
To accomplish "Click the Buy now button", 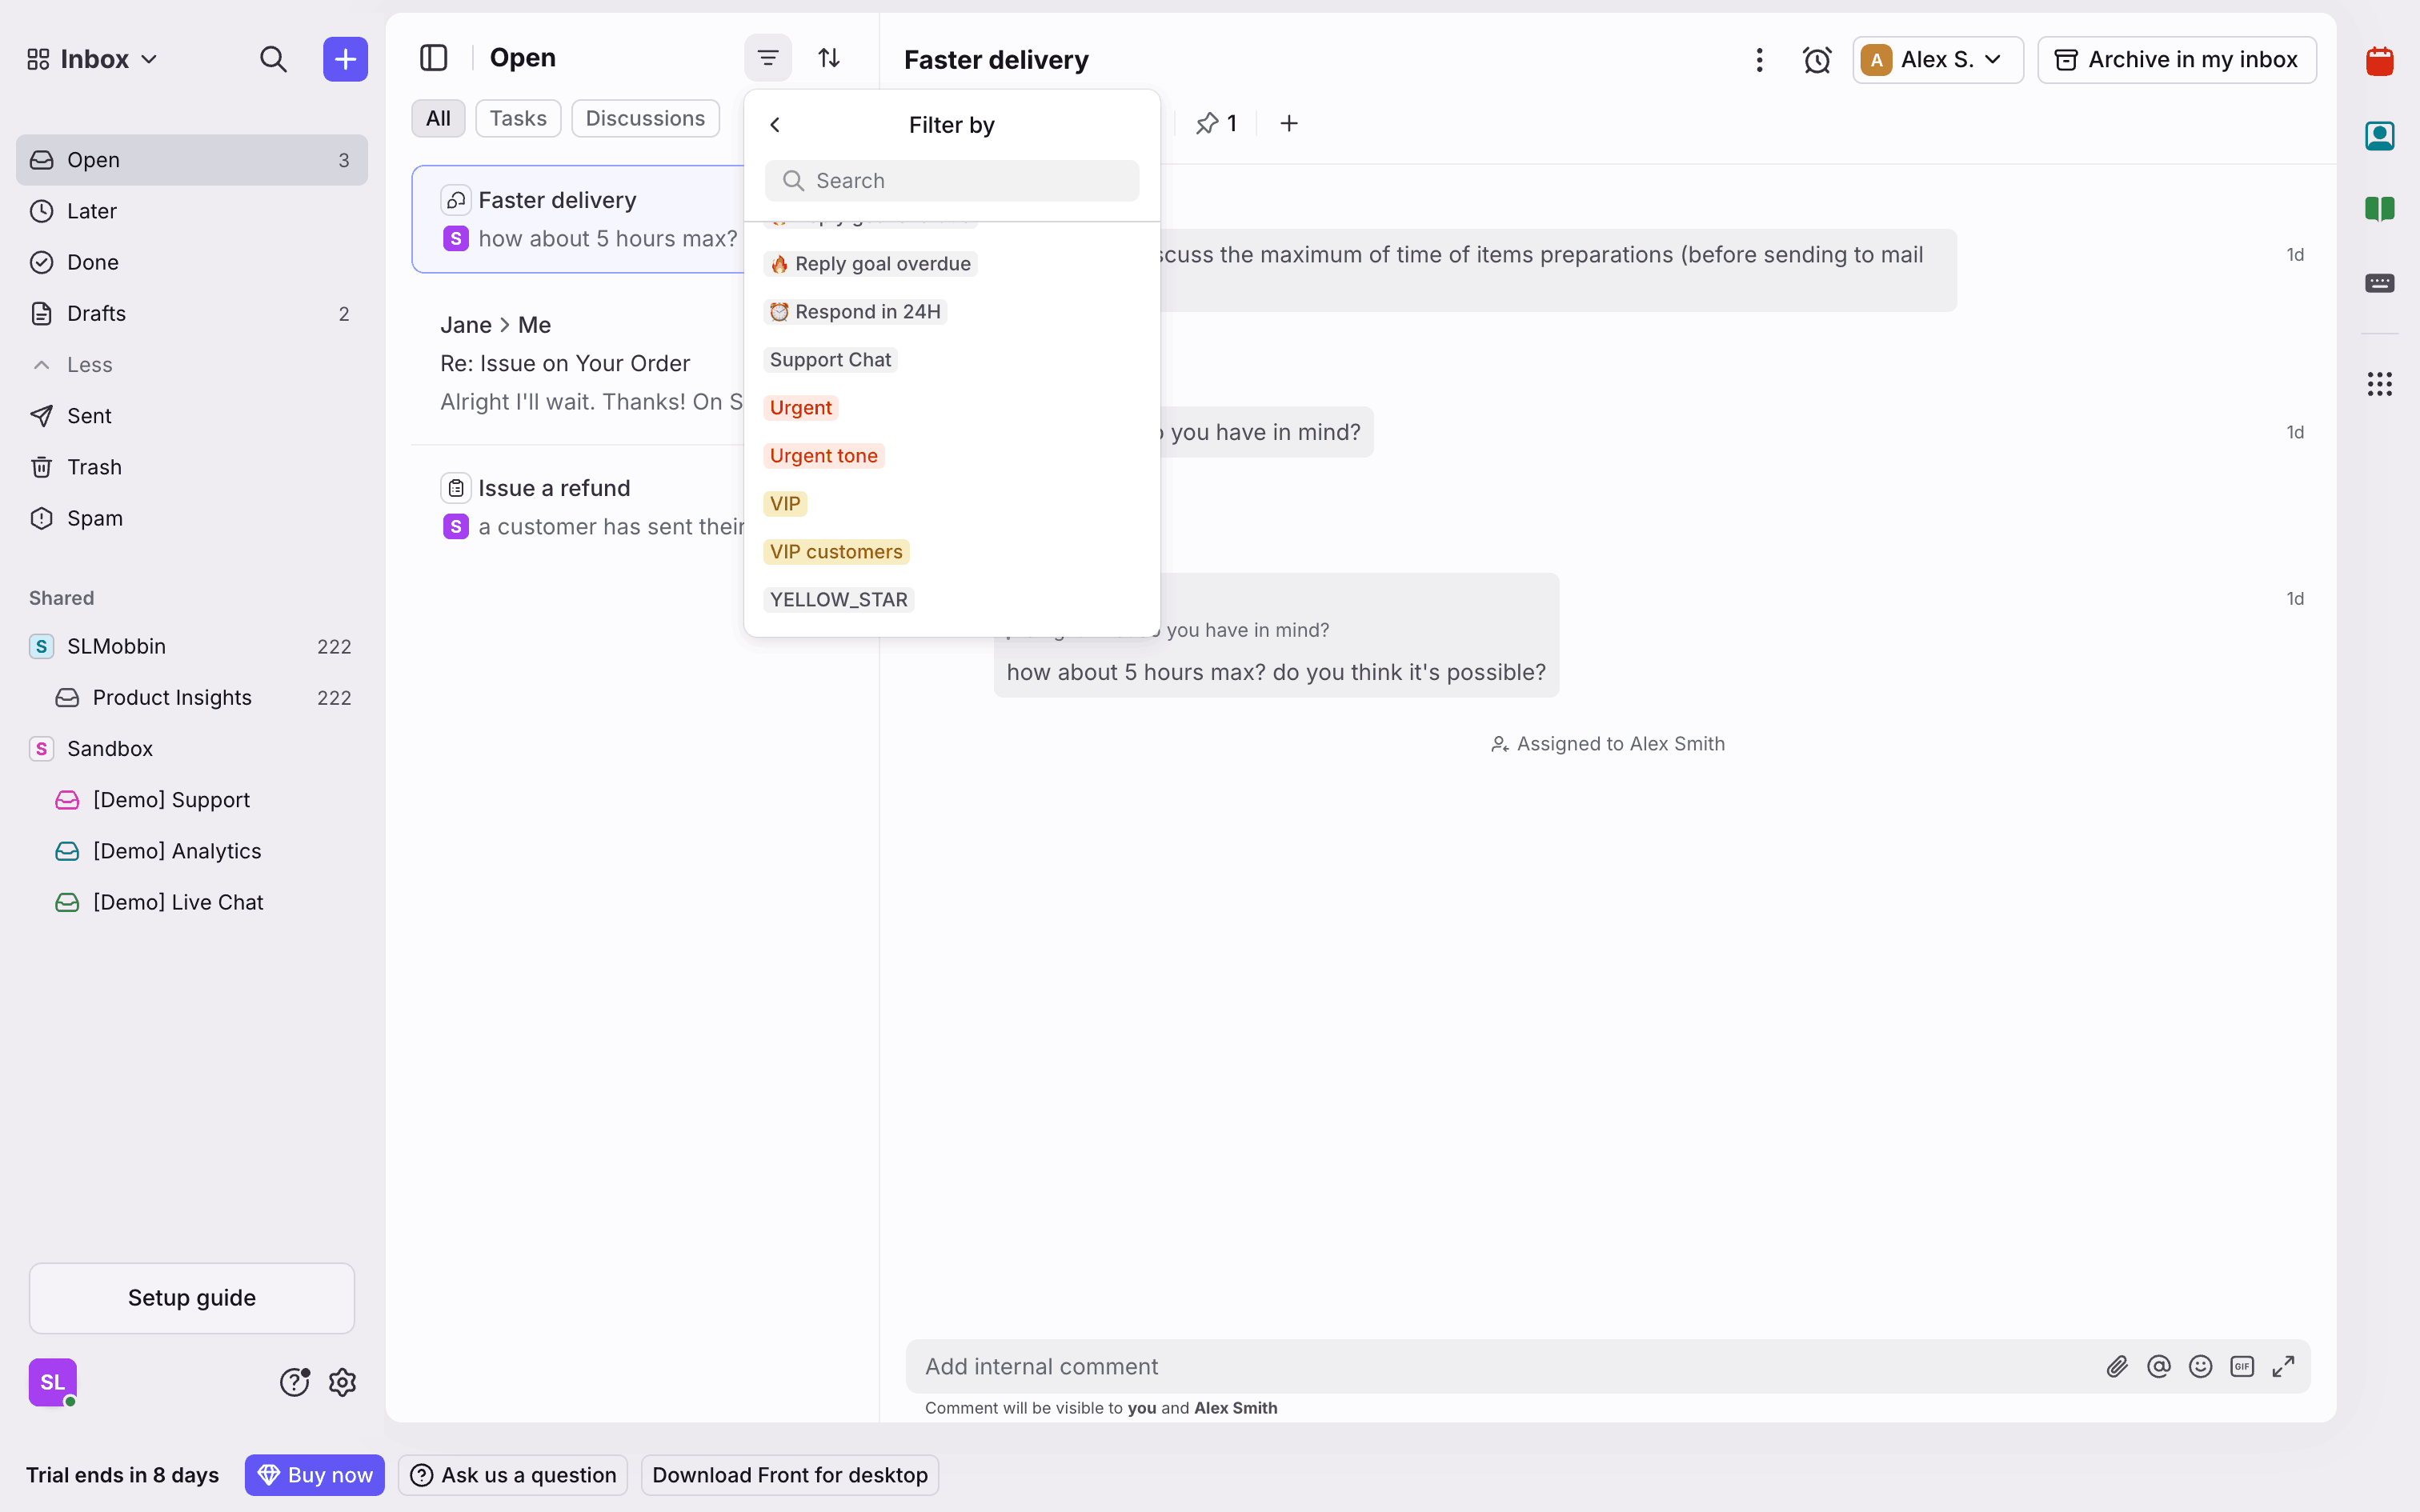I will [x=314, y=1475].
